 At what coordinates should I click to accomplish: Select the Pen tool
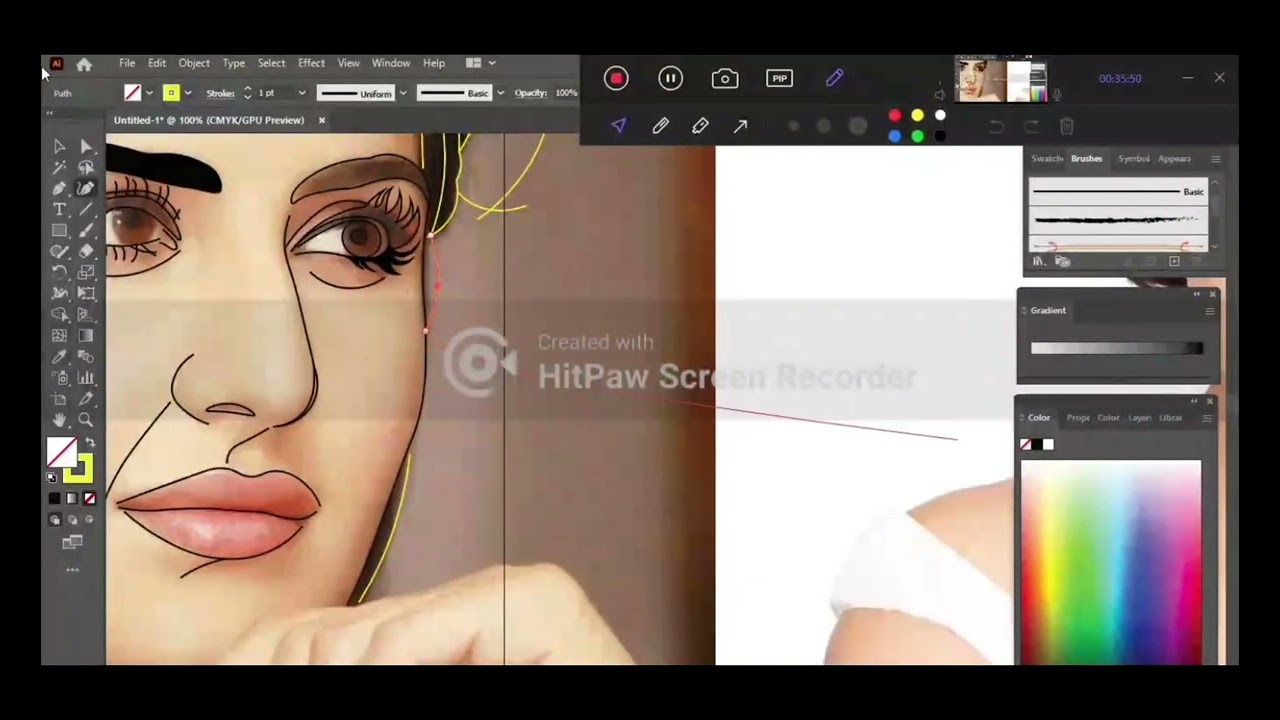(59, 188)
